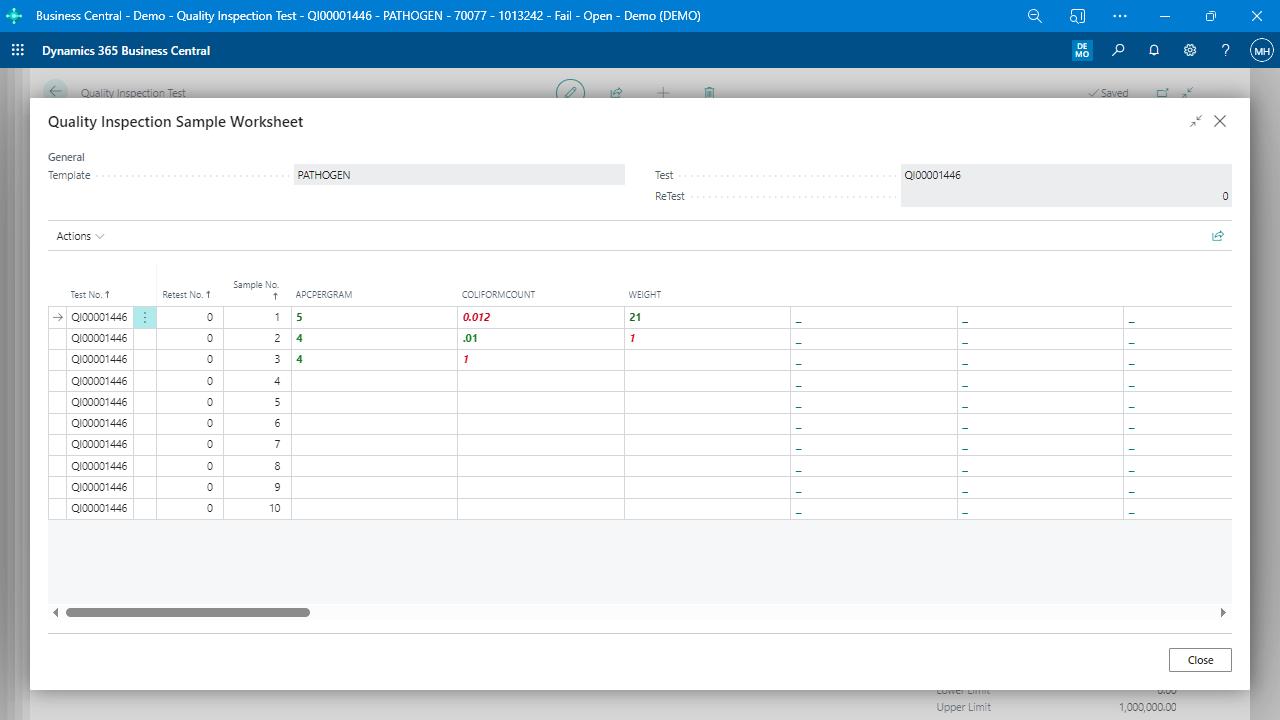
Task: Click the COLIFORMCOUNT column header
Action: coord(498,295)
